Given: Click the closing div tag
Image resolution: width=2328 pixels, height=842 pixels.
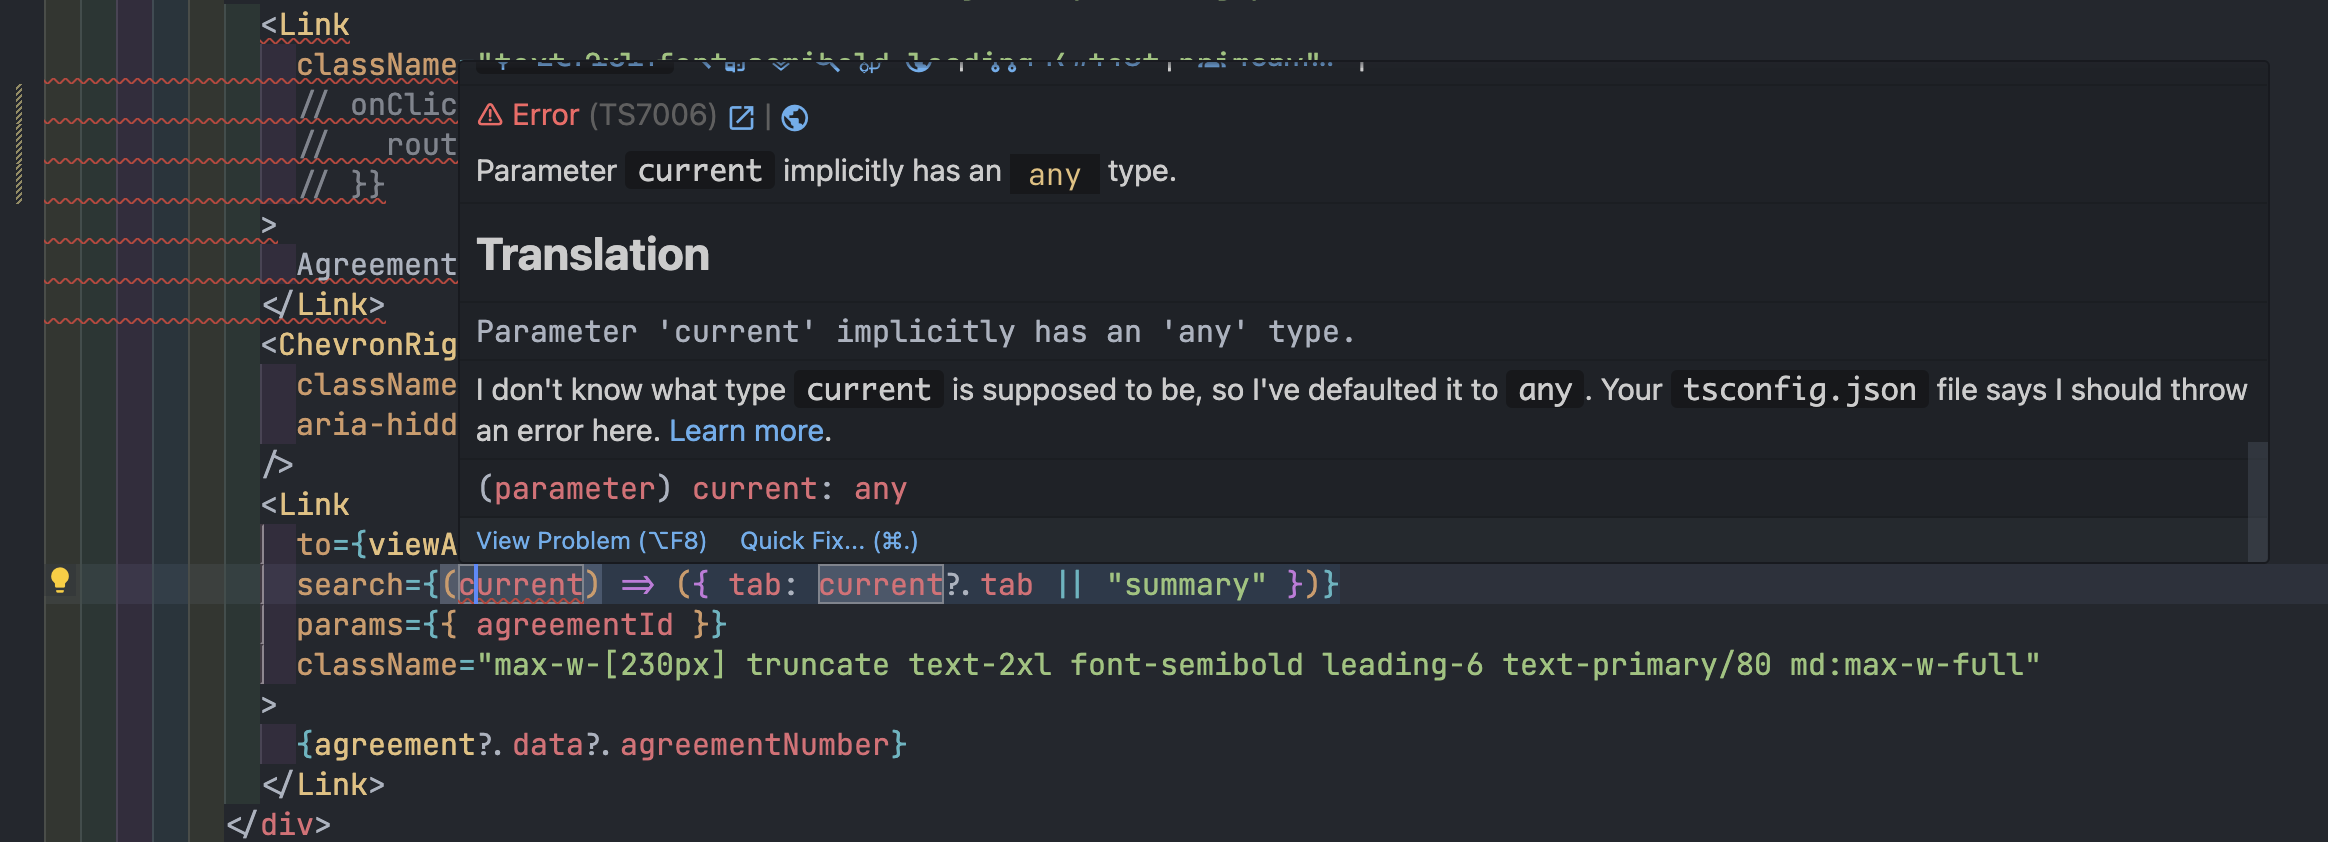Looking at the screenshot, I should coord(278,825).
